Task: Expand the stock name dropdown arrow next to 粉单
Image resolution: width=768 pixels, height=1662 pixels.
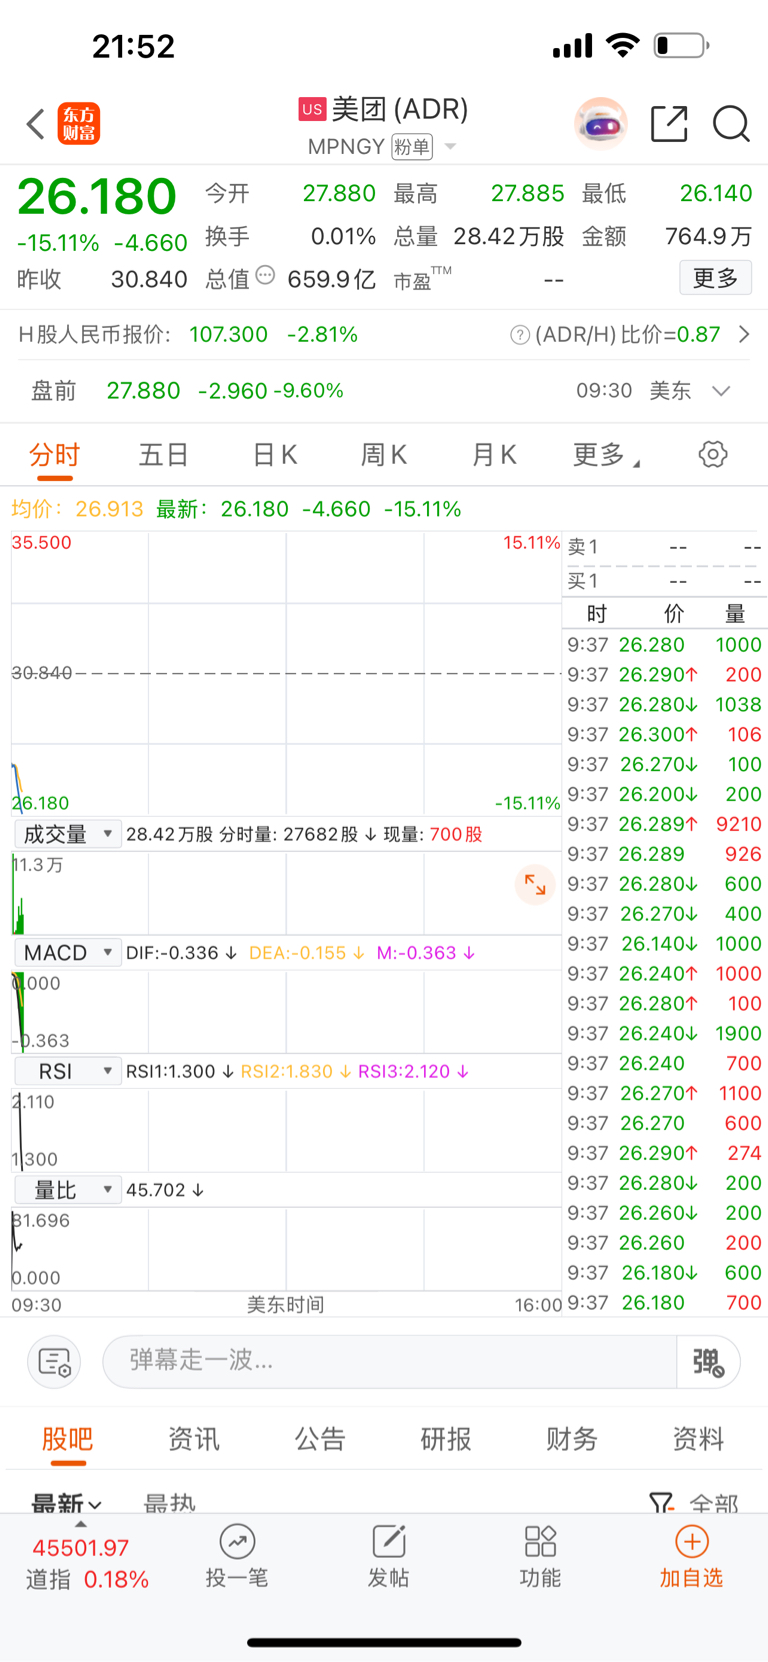Action: click(x=450, y=147)
